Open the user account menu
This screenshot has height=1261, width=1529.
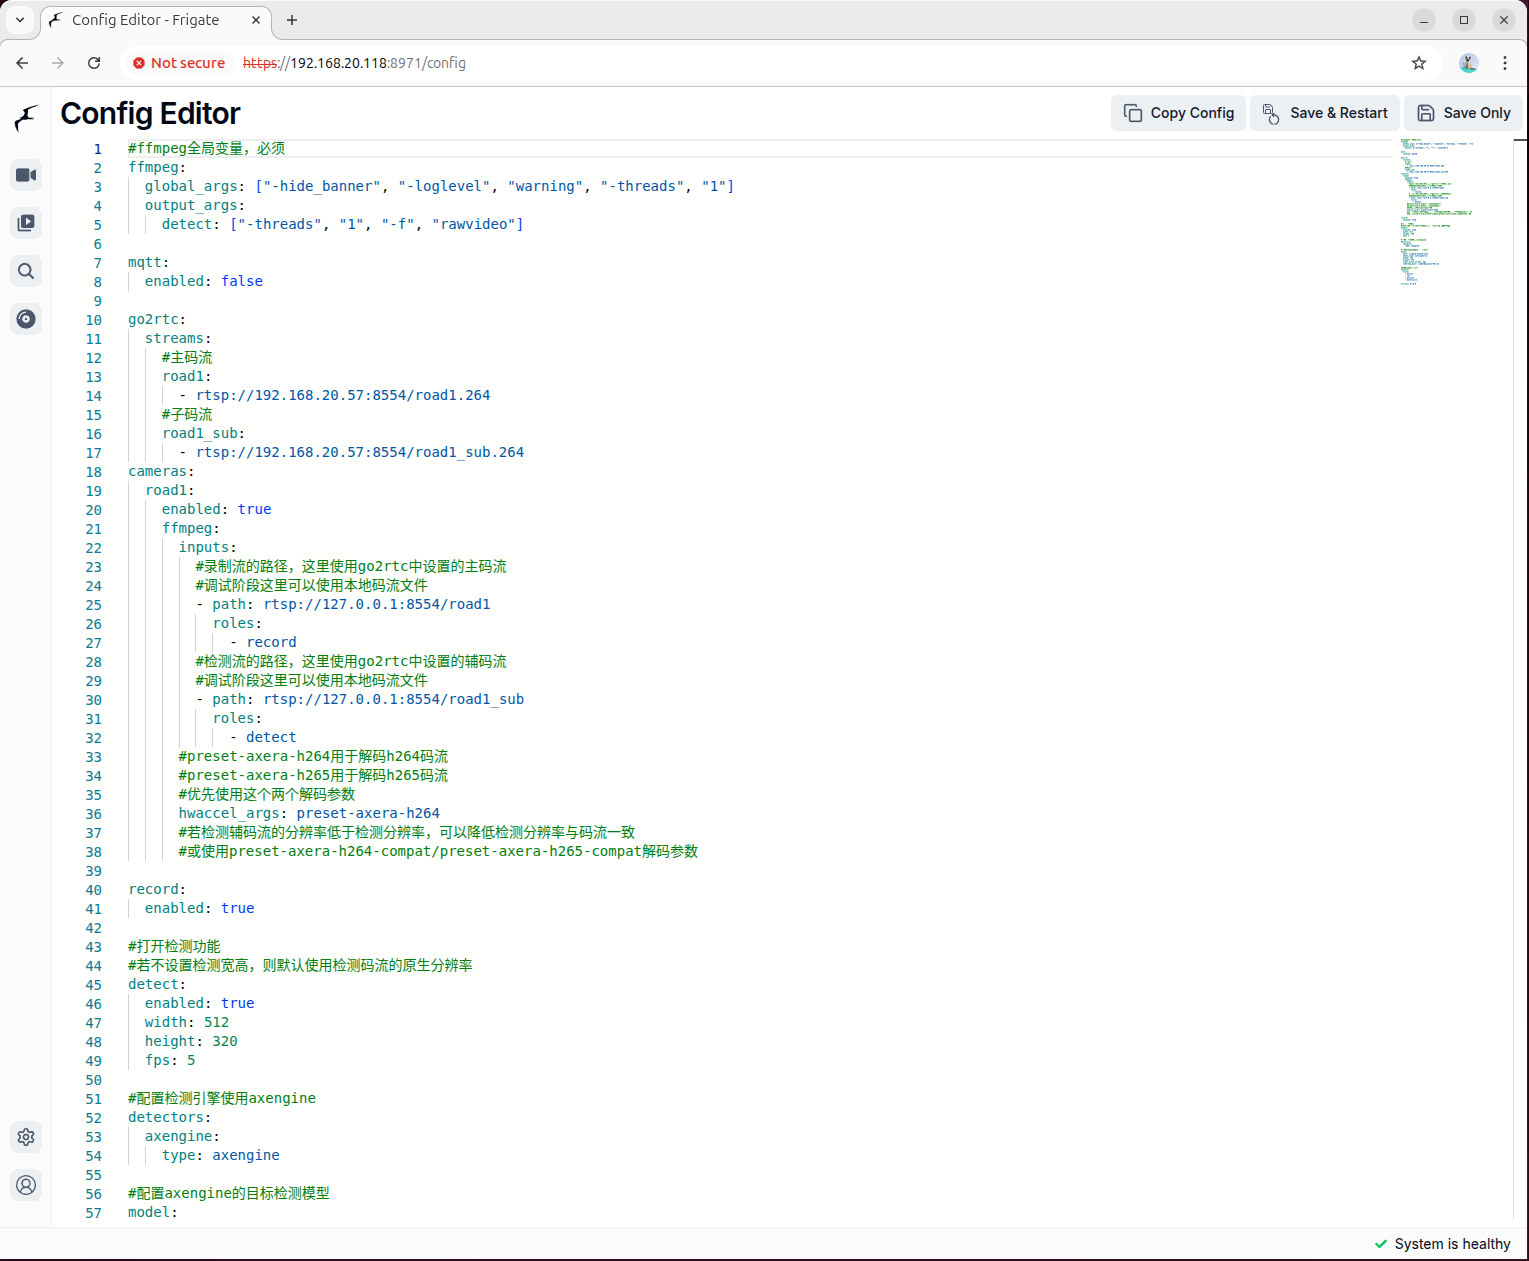[x=26, y=1185]
